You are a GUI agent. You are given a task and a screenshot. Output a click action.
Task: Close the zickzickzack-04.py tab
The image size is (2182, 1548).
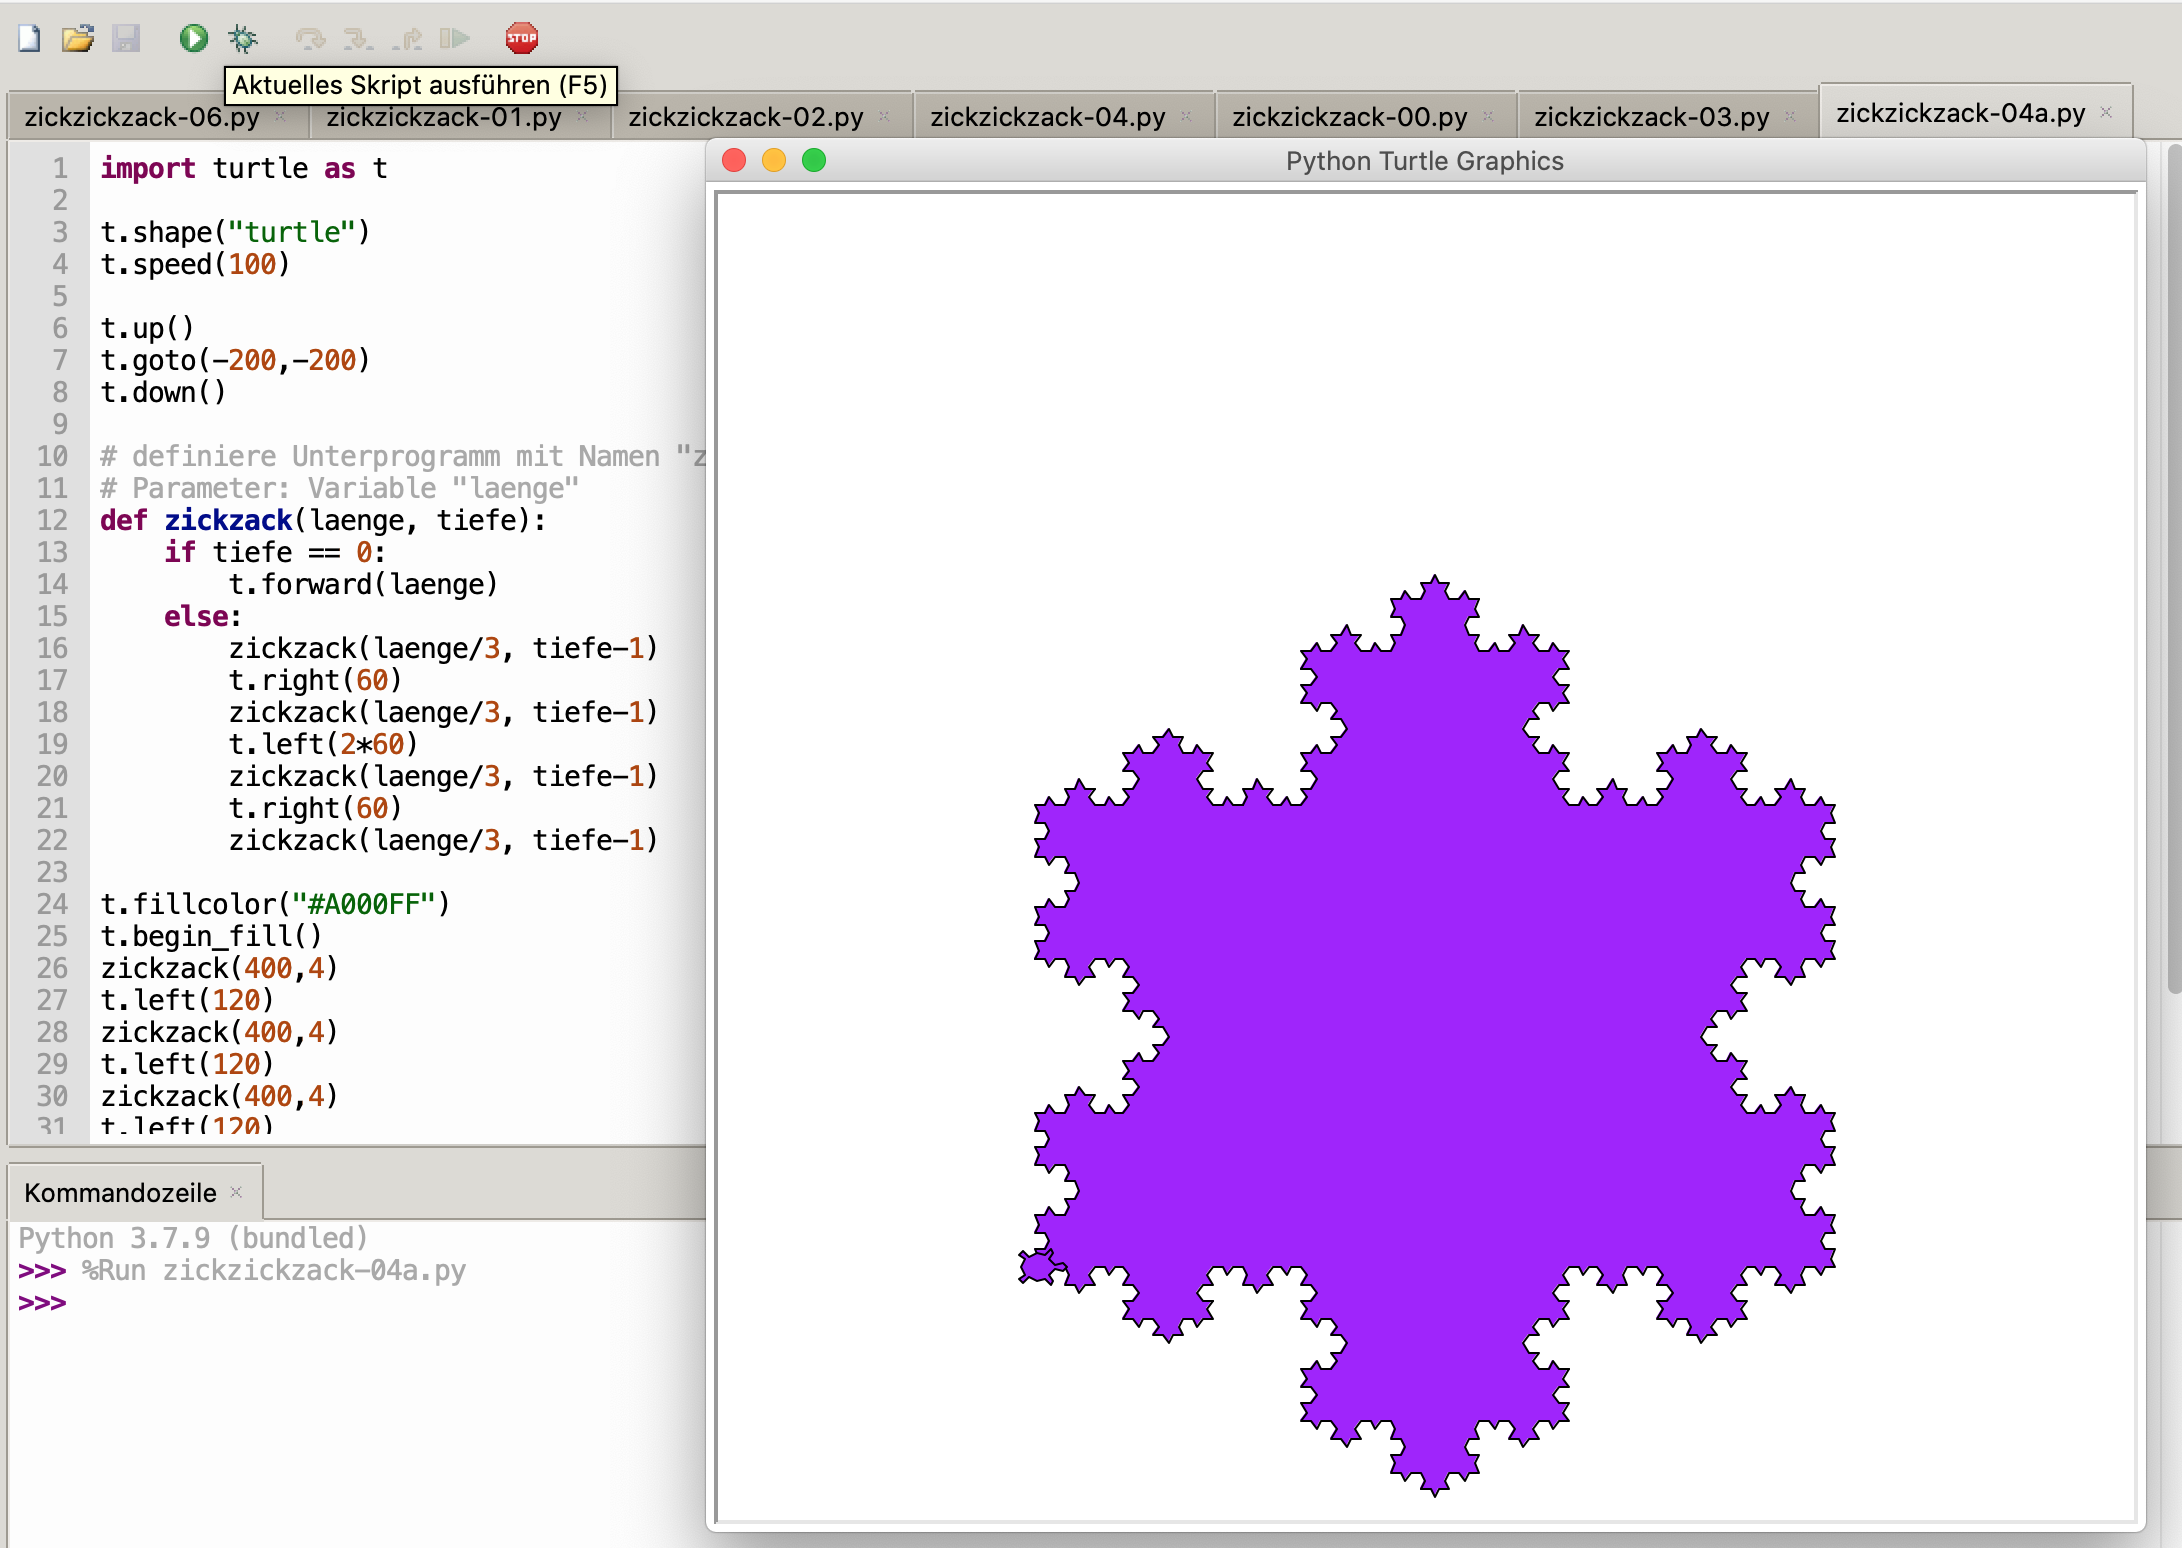(x=1186, y=117)
